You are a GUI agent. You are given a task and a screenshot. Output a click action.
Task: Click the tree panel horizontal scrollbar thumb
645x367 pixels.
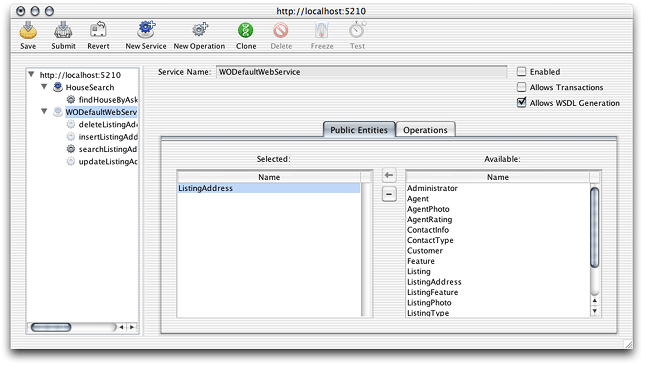tap(51, 327)
